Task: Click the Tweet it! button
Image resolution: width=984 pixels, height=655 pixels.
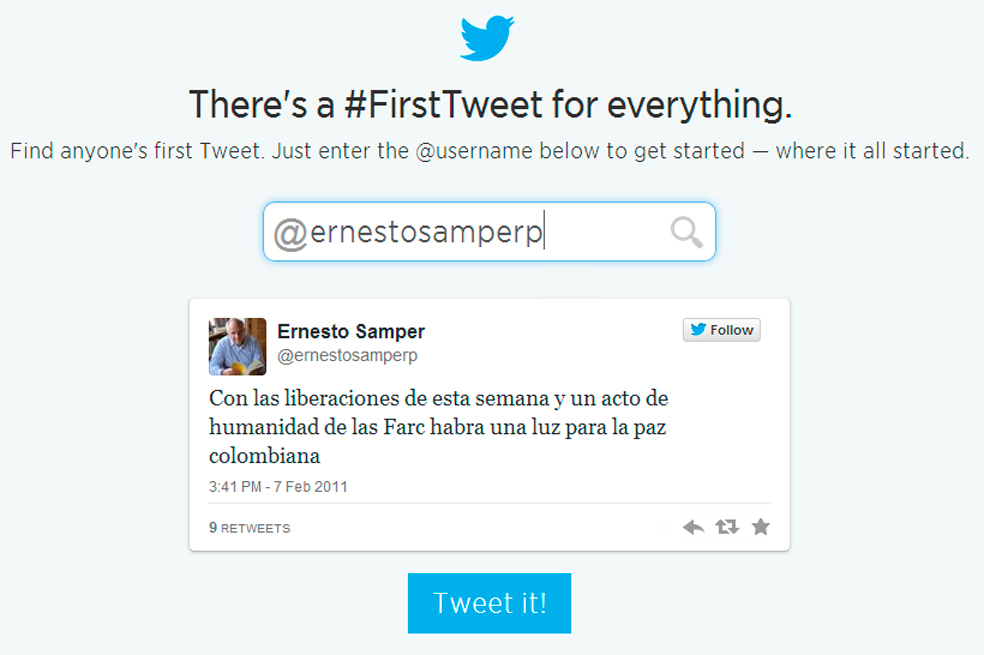Action: 489,603
